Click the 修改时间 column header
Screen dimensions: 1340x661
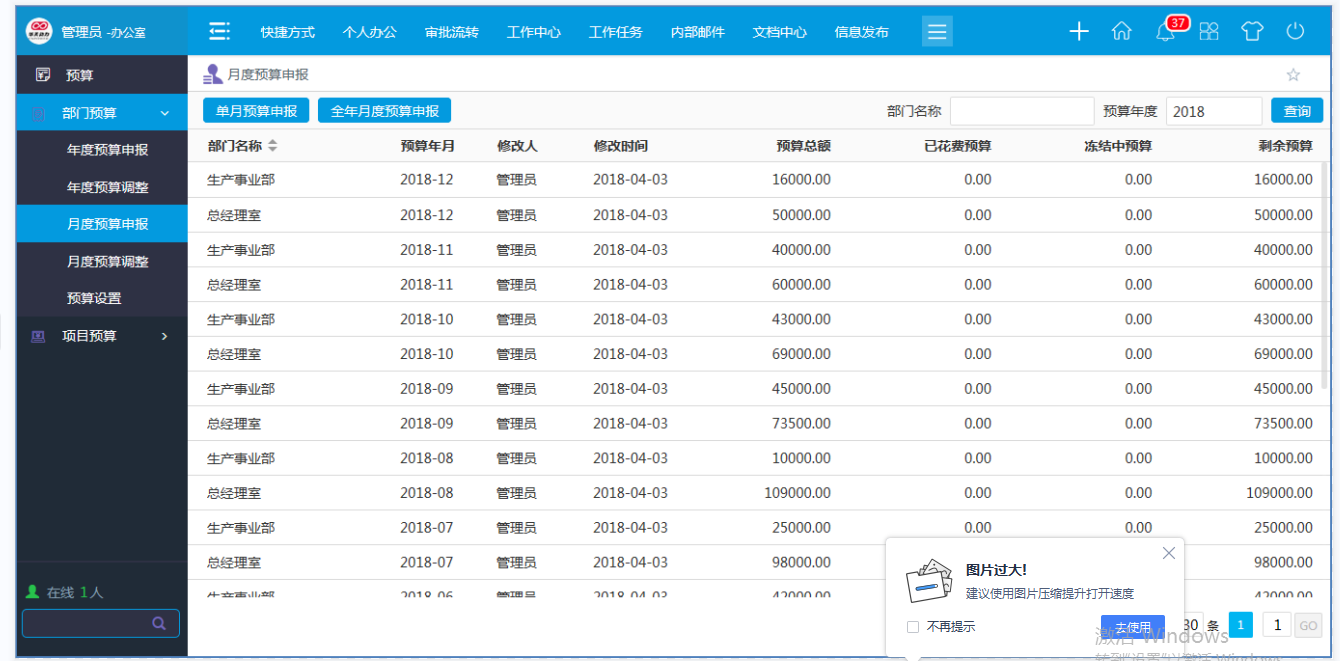[x=620, y=146]
